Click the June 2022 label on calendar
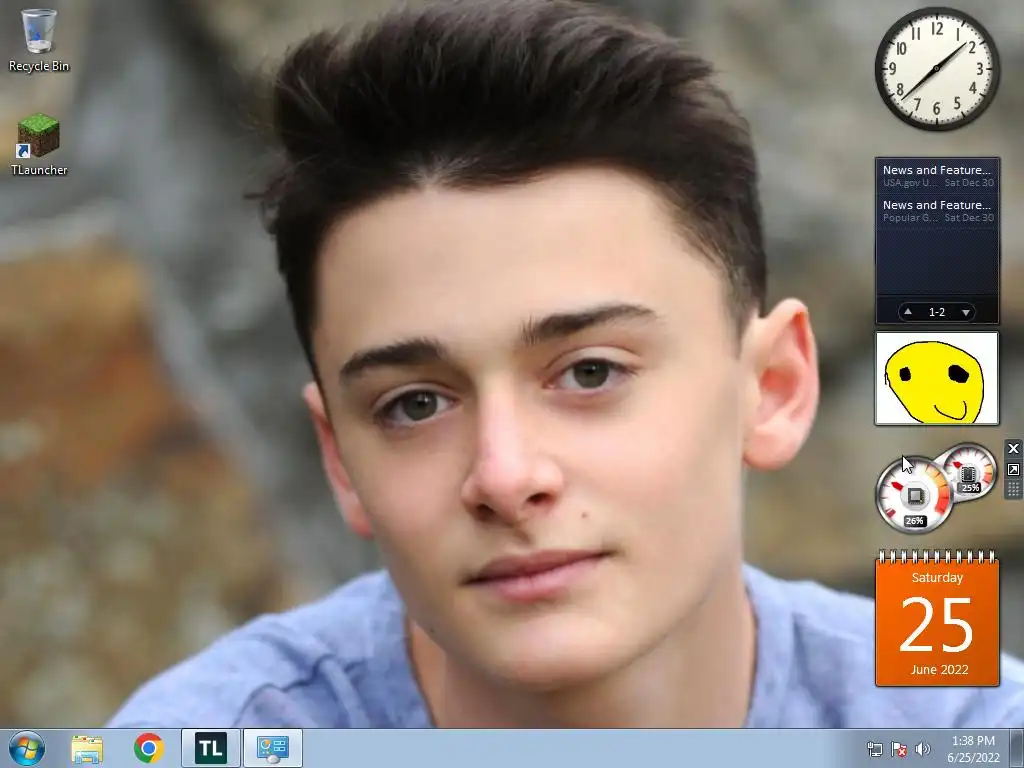Viewport: 1024px width, 768px height. [x=939, y=669]
